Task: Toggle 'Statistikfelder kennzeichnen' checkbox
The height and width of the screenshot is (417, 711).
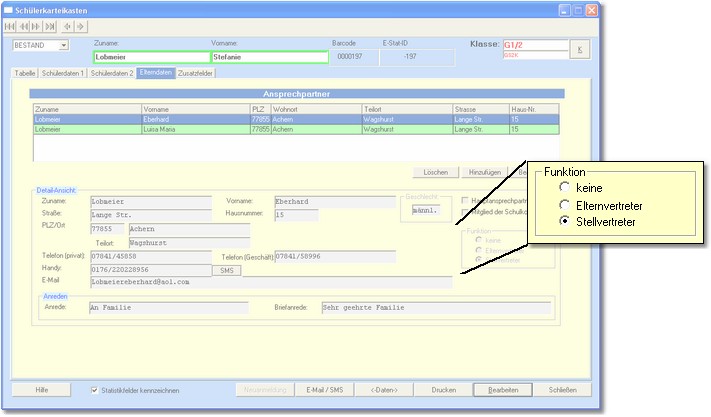Action: click(x=95, y=390)
